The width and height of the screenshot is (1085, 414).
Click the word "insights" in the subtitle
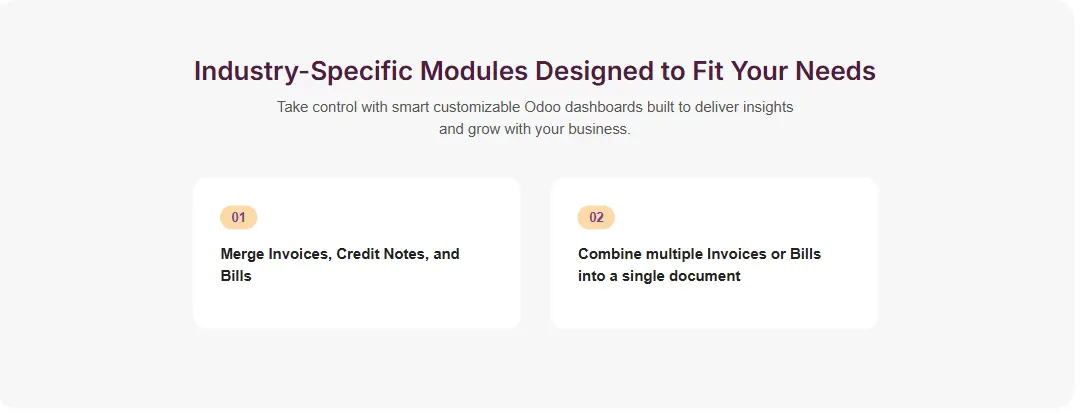coord(765,107)
